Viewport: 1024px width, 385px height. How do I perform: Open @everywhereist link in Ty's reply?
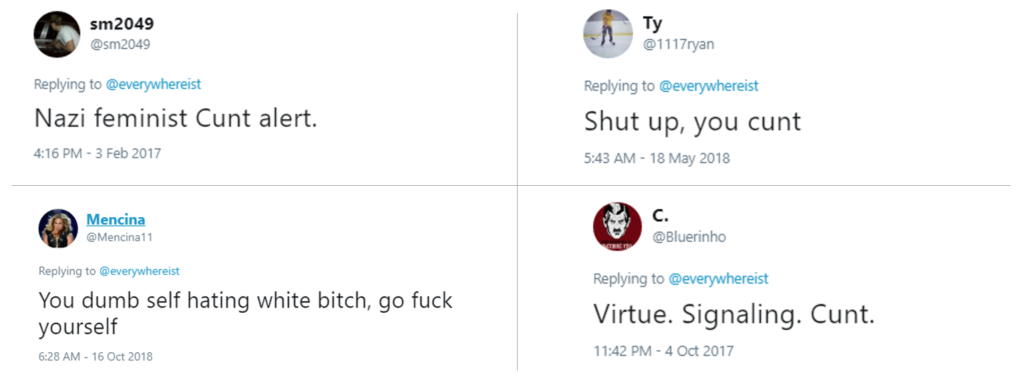click(x=709, y=85)
